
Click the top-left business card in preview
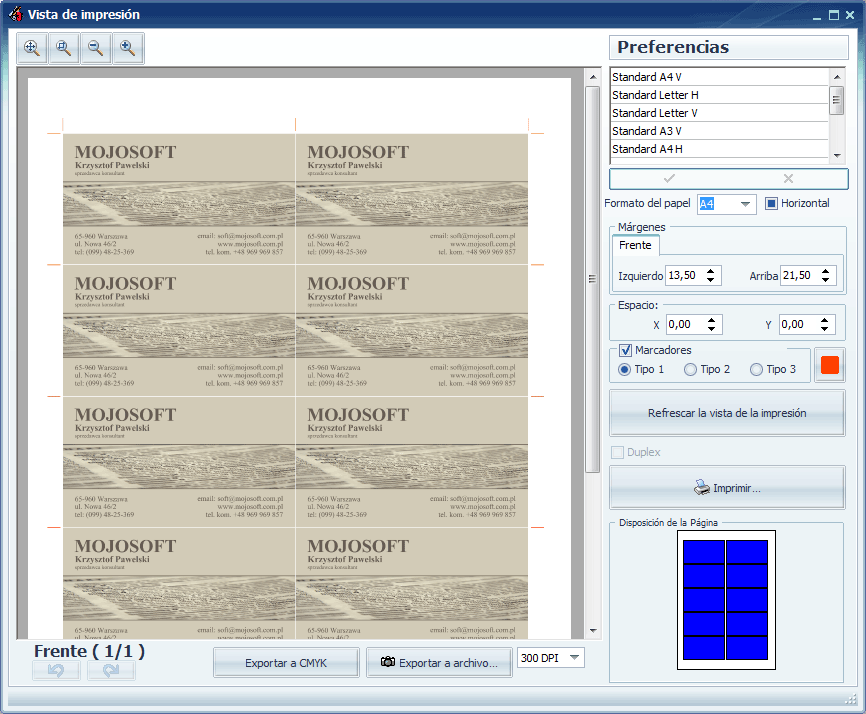(179, 199)
